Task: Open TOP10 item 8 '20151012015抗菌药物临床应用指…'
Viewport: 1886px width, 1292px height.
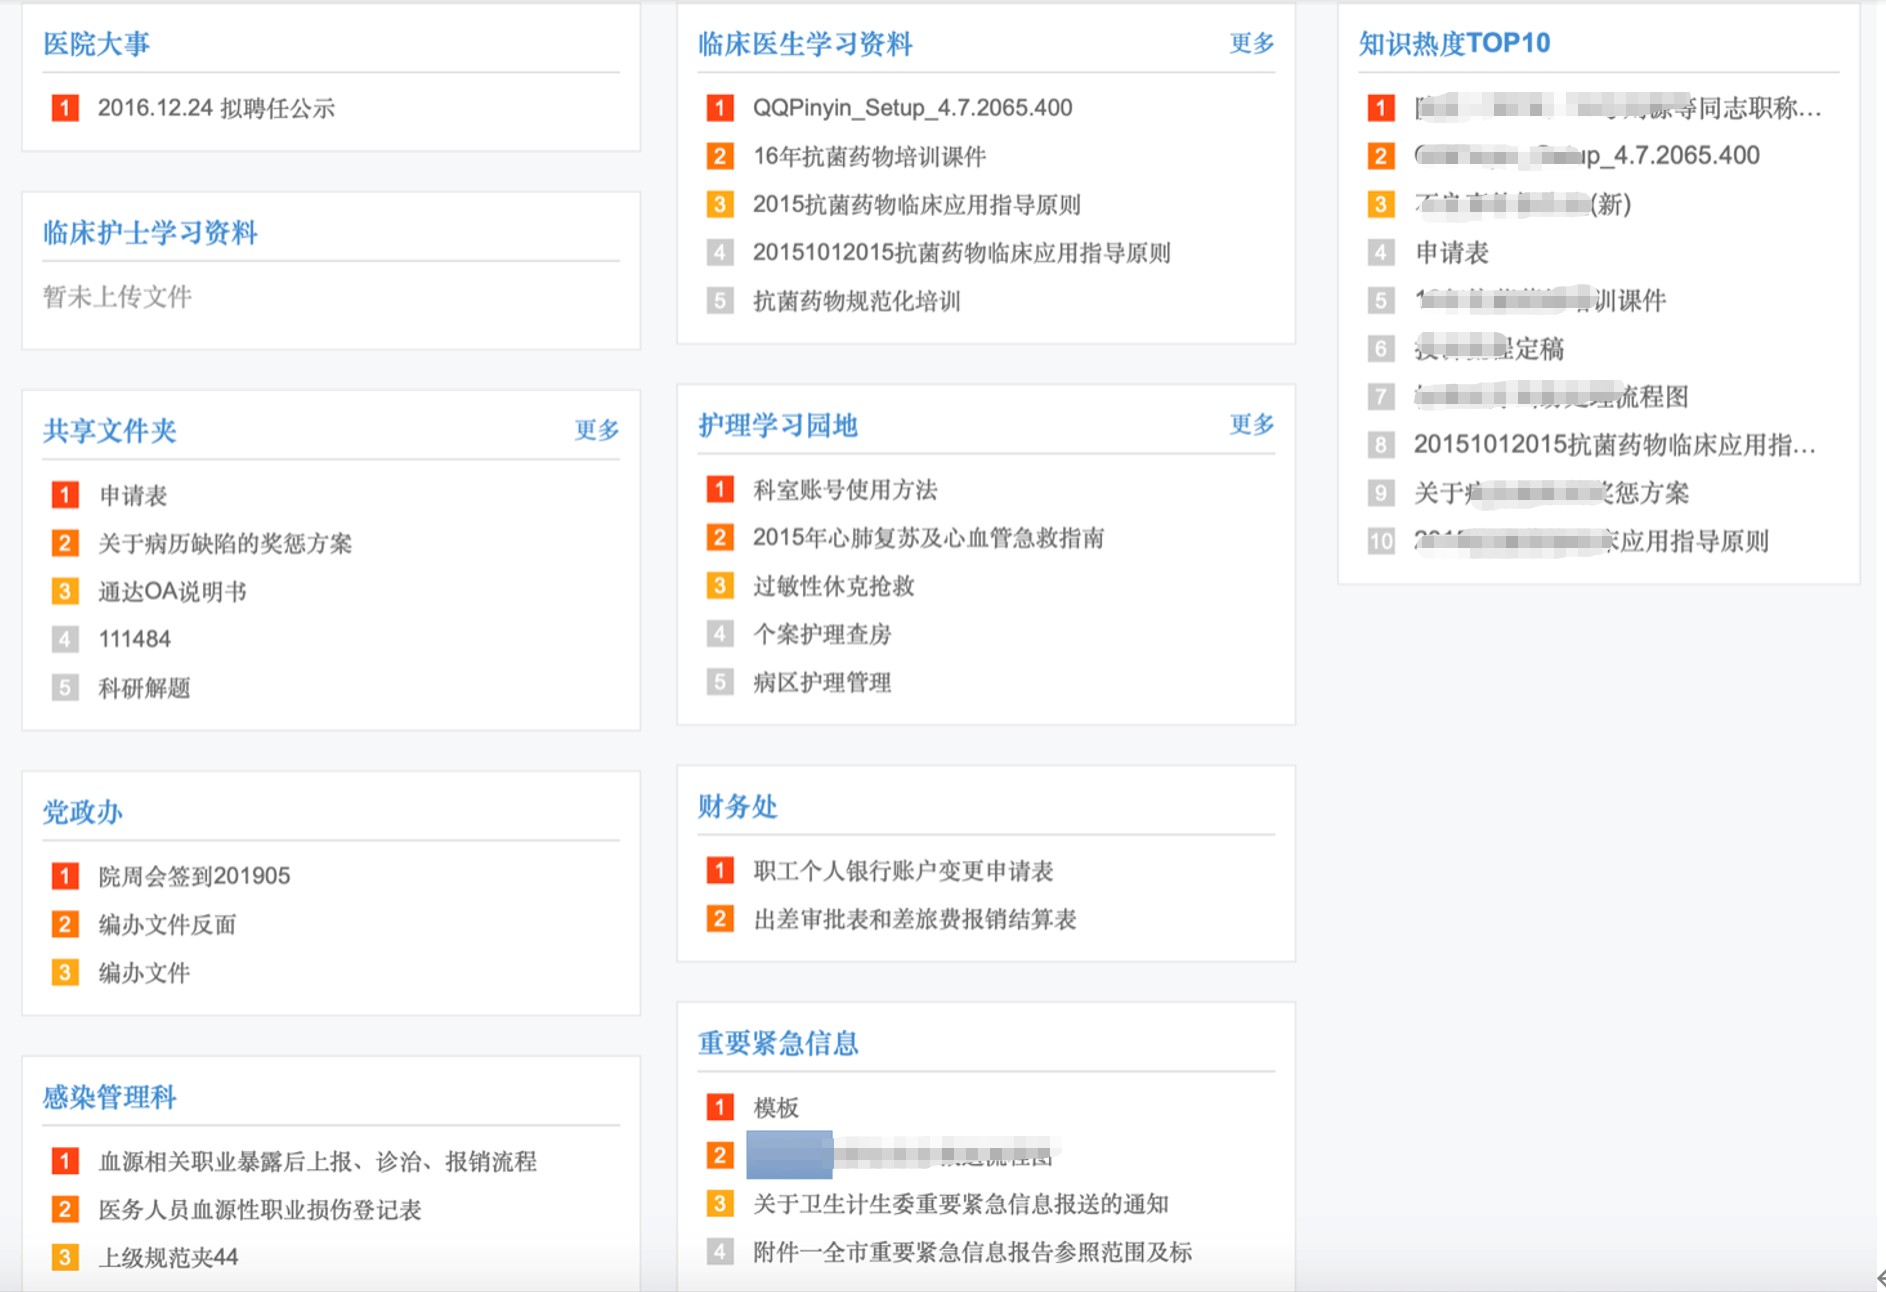Action: pos(1614,444)
